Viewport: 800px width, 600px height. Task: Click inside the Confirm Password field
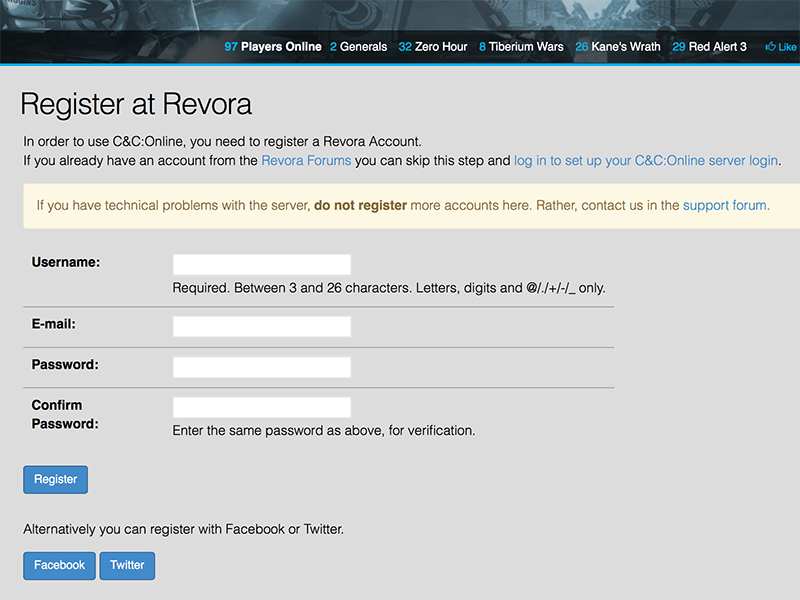[261, 406]
